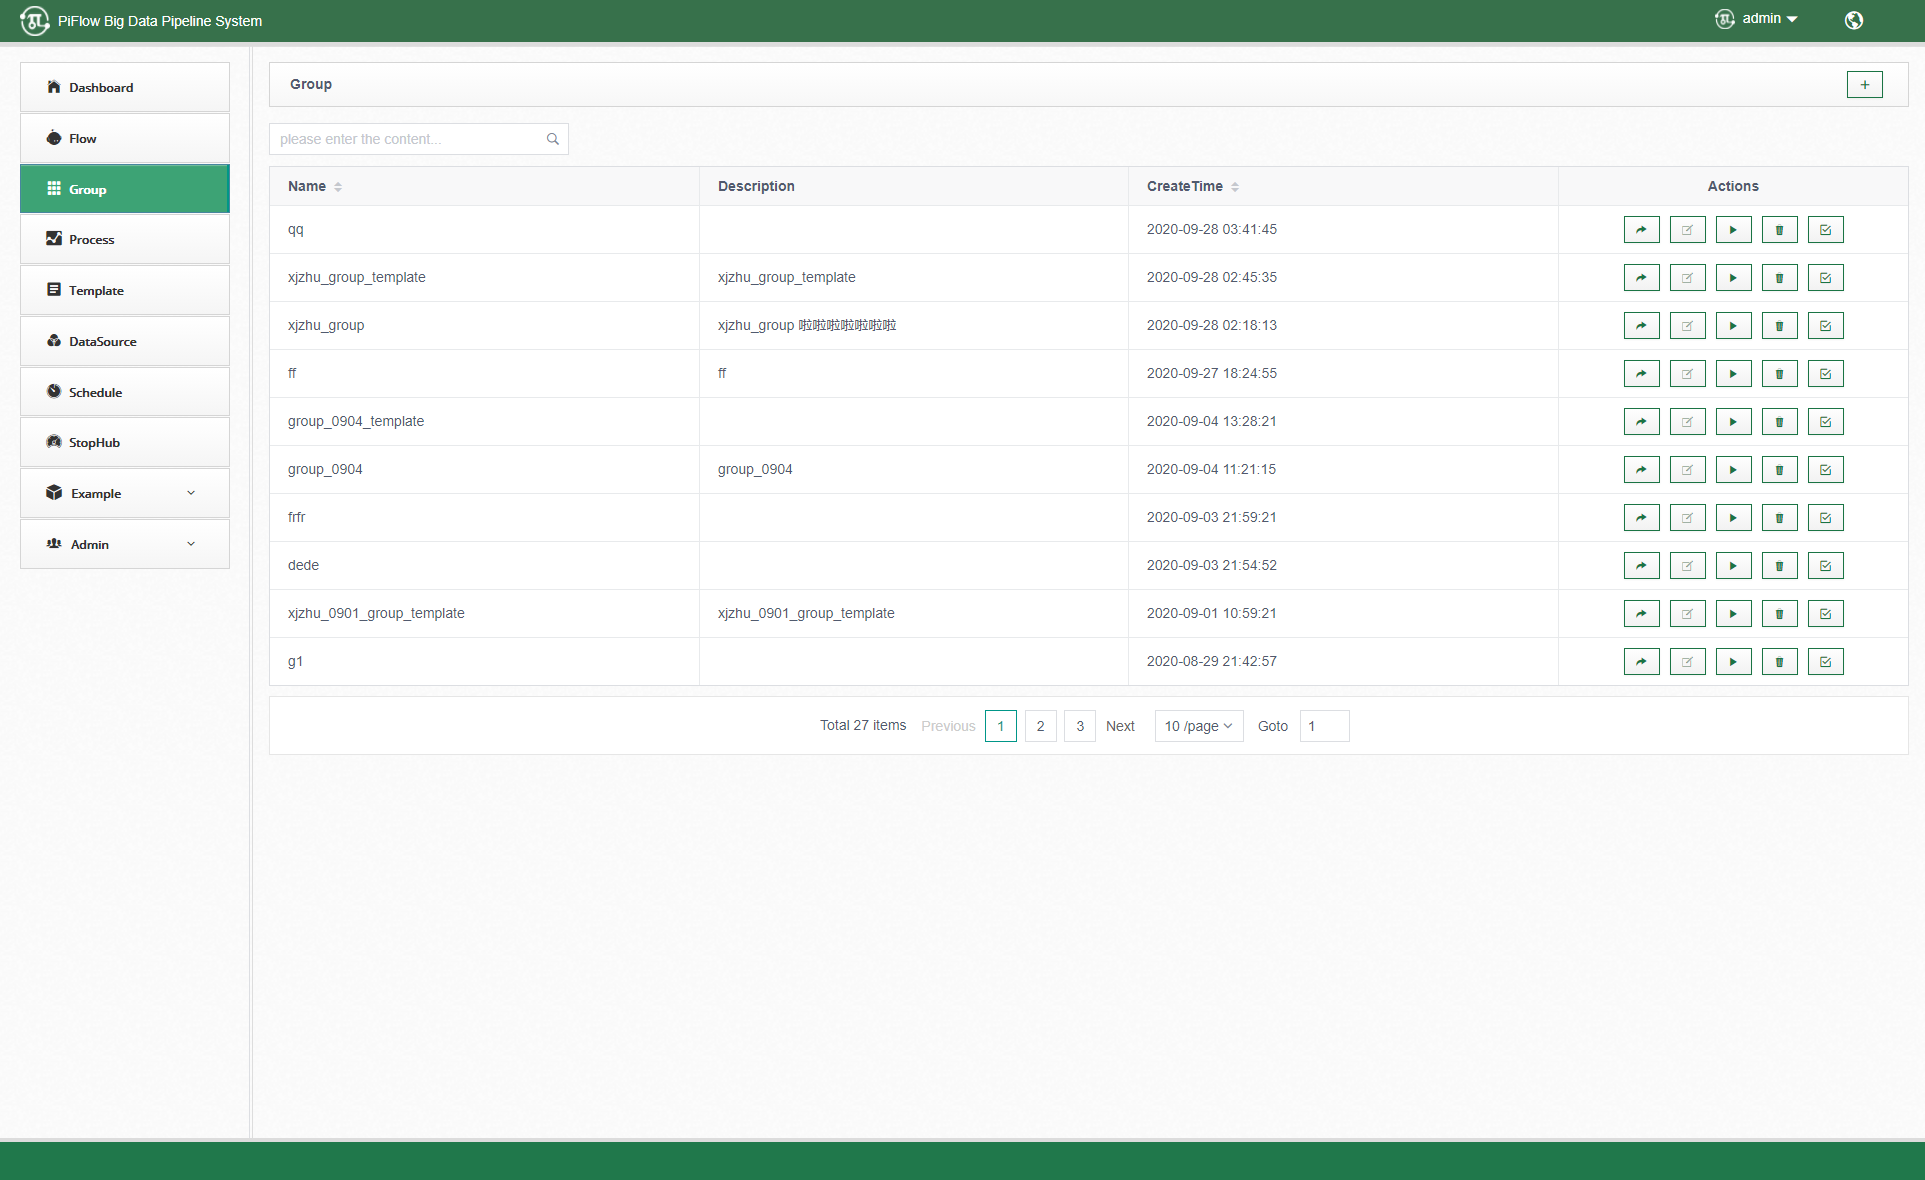1925x1180 pixels.
Task: Open the admin user dropdown
Action: [1768, 19]
